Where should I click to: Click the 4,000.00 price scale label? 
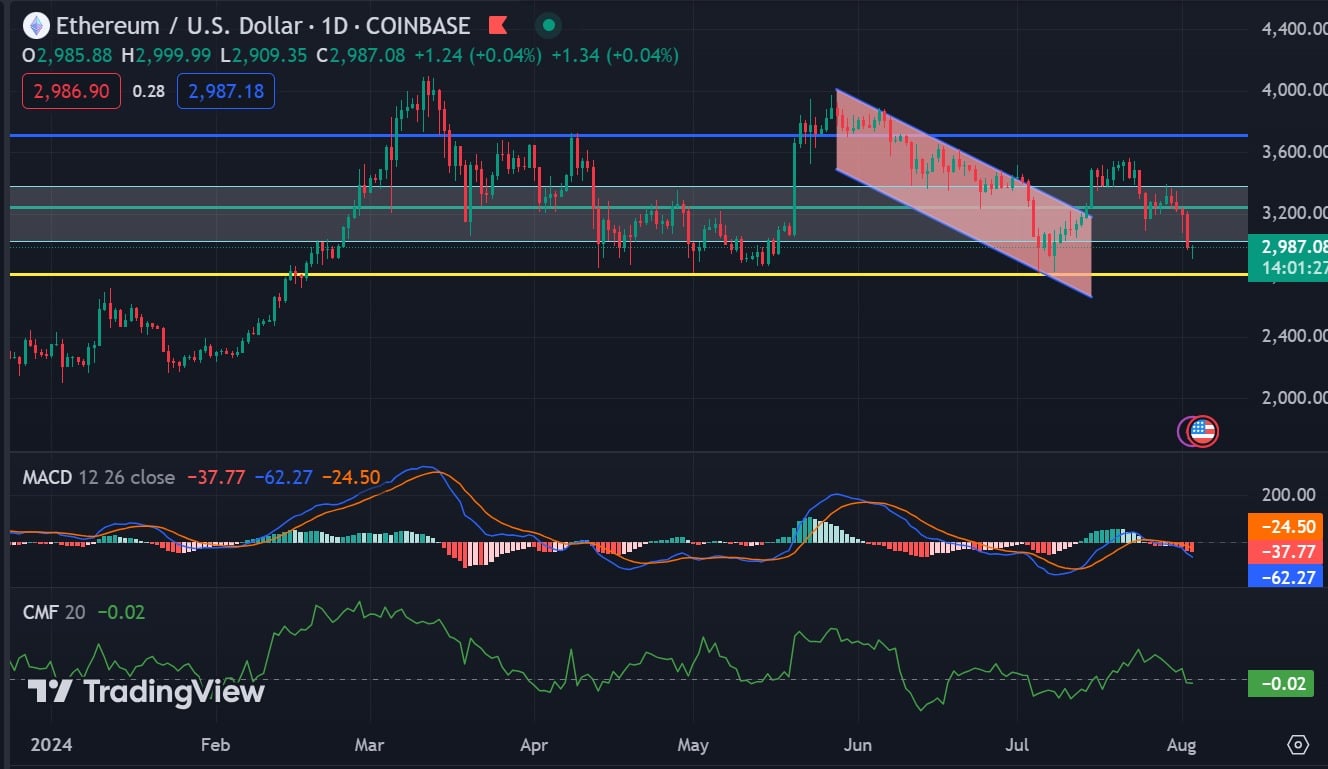pos(1291,90)
